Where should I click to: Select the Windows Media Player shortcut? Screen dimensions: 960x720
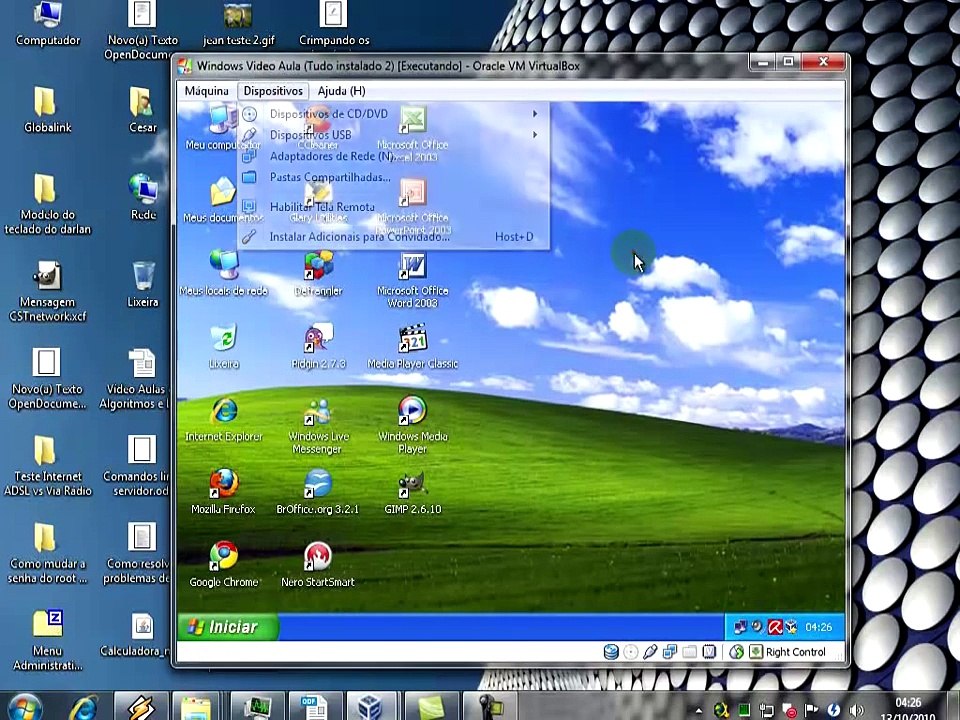pos(413,426)
